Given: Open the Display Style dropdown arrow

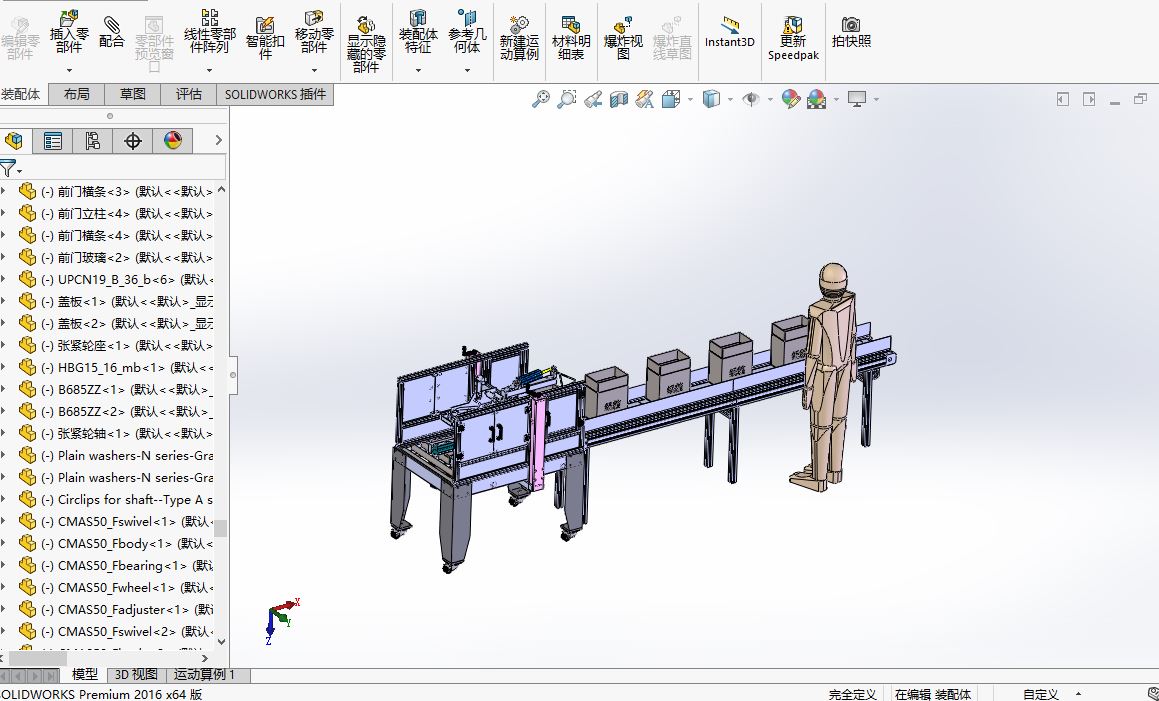Looking at the screenshot, I should pos(730,99).
